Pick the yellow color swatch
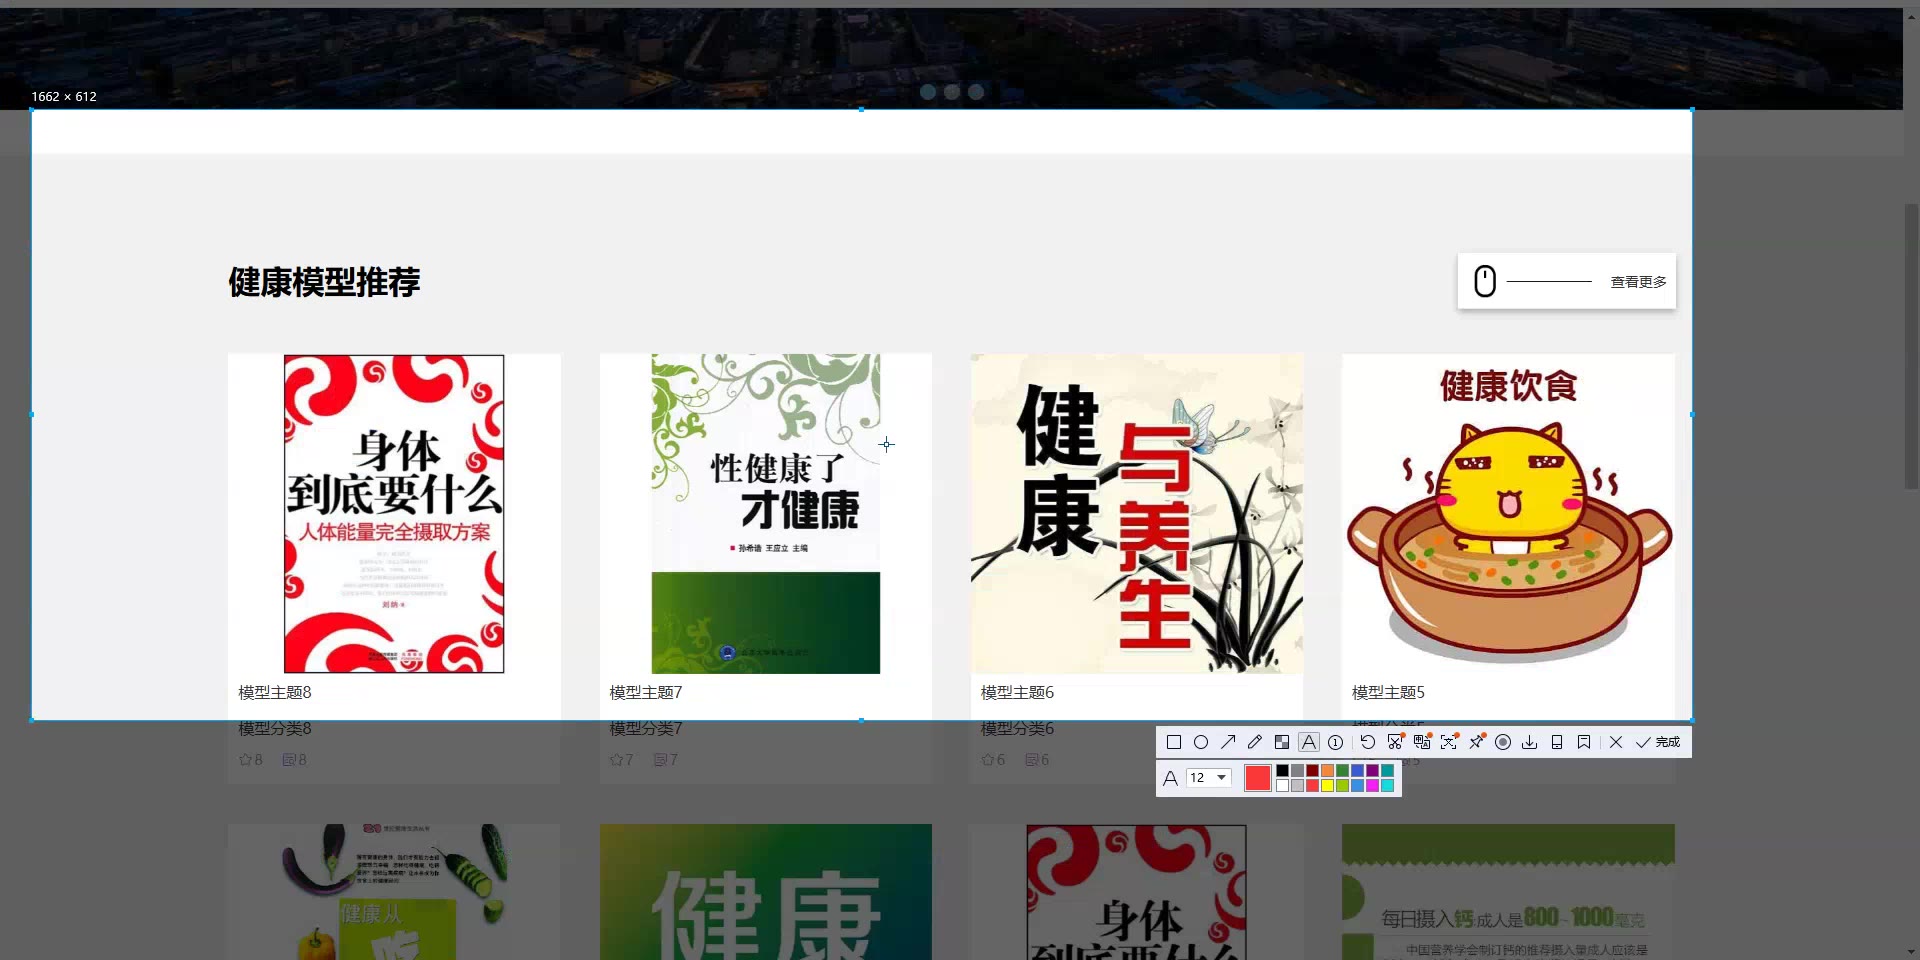 (x=1328, y=786)
